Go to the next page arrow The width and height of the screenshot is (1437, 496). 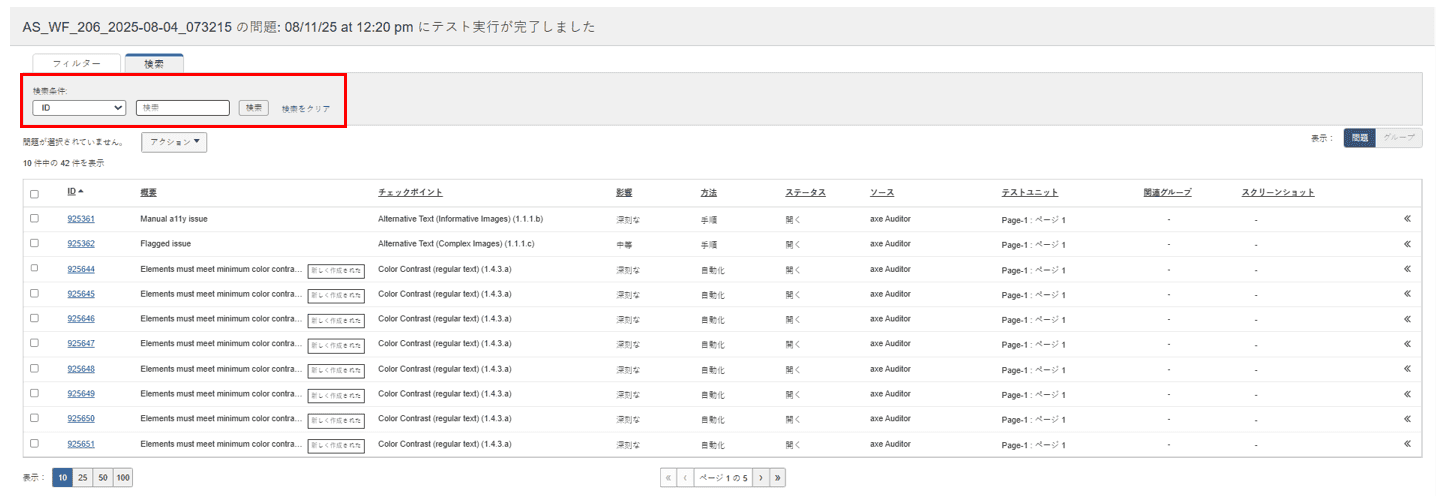(760, 478)
